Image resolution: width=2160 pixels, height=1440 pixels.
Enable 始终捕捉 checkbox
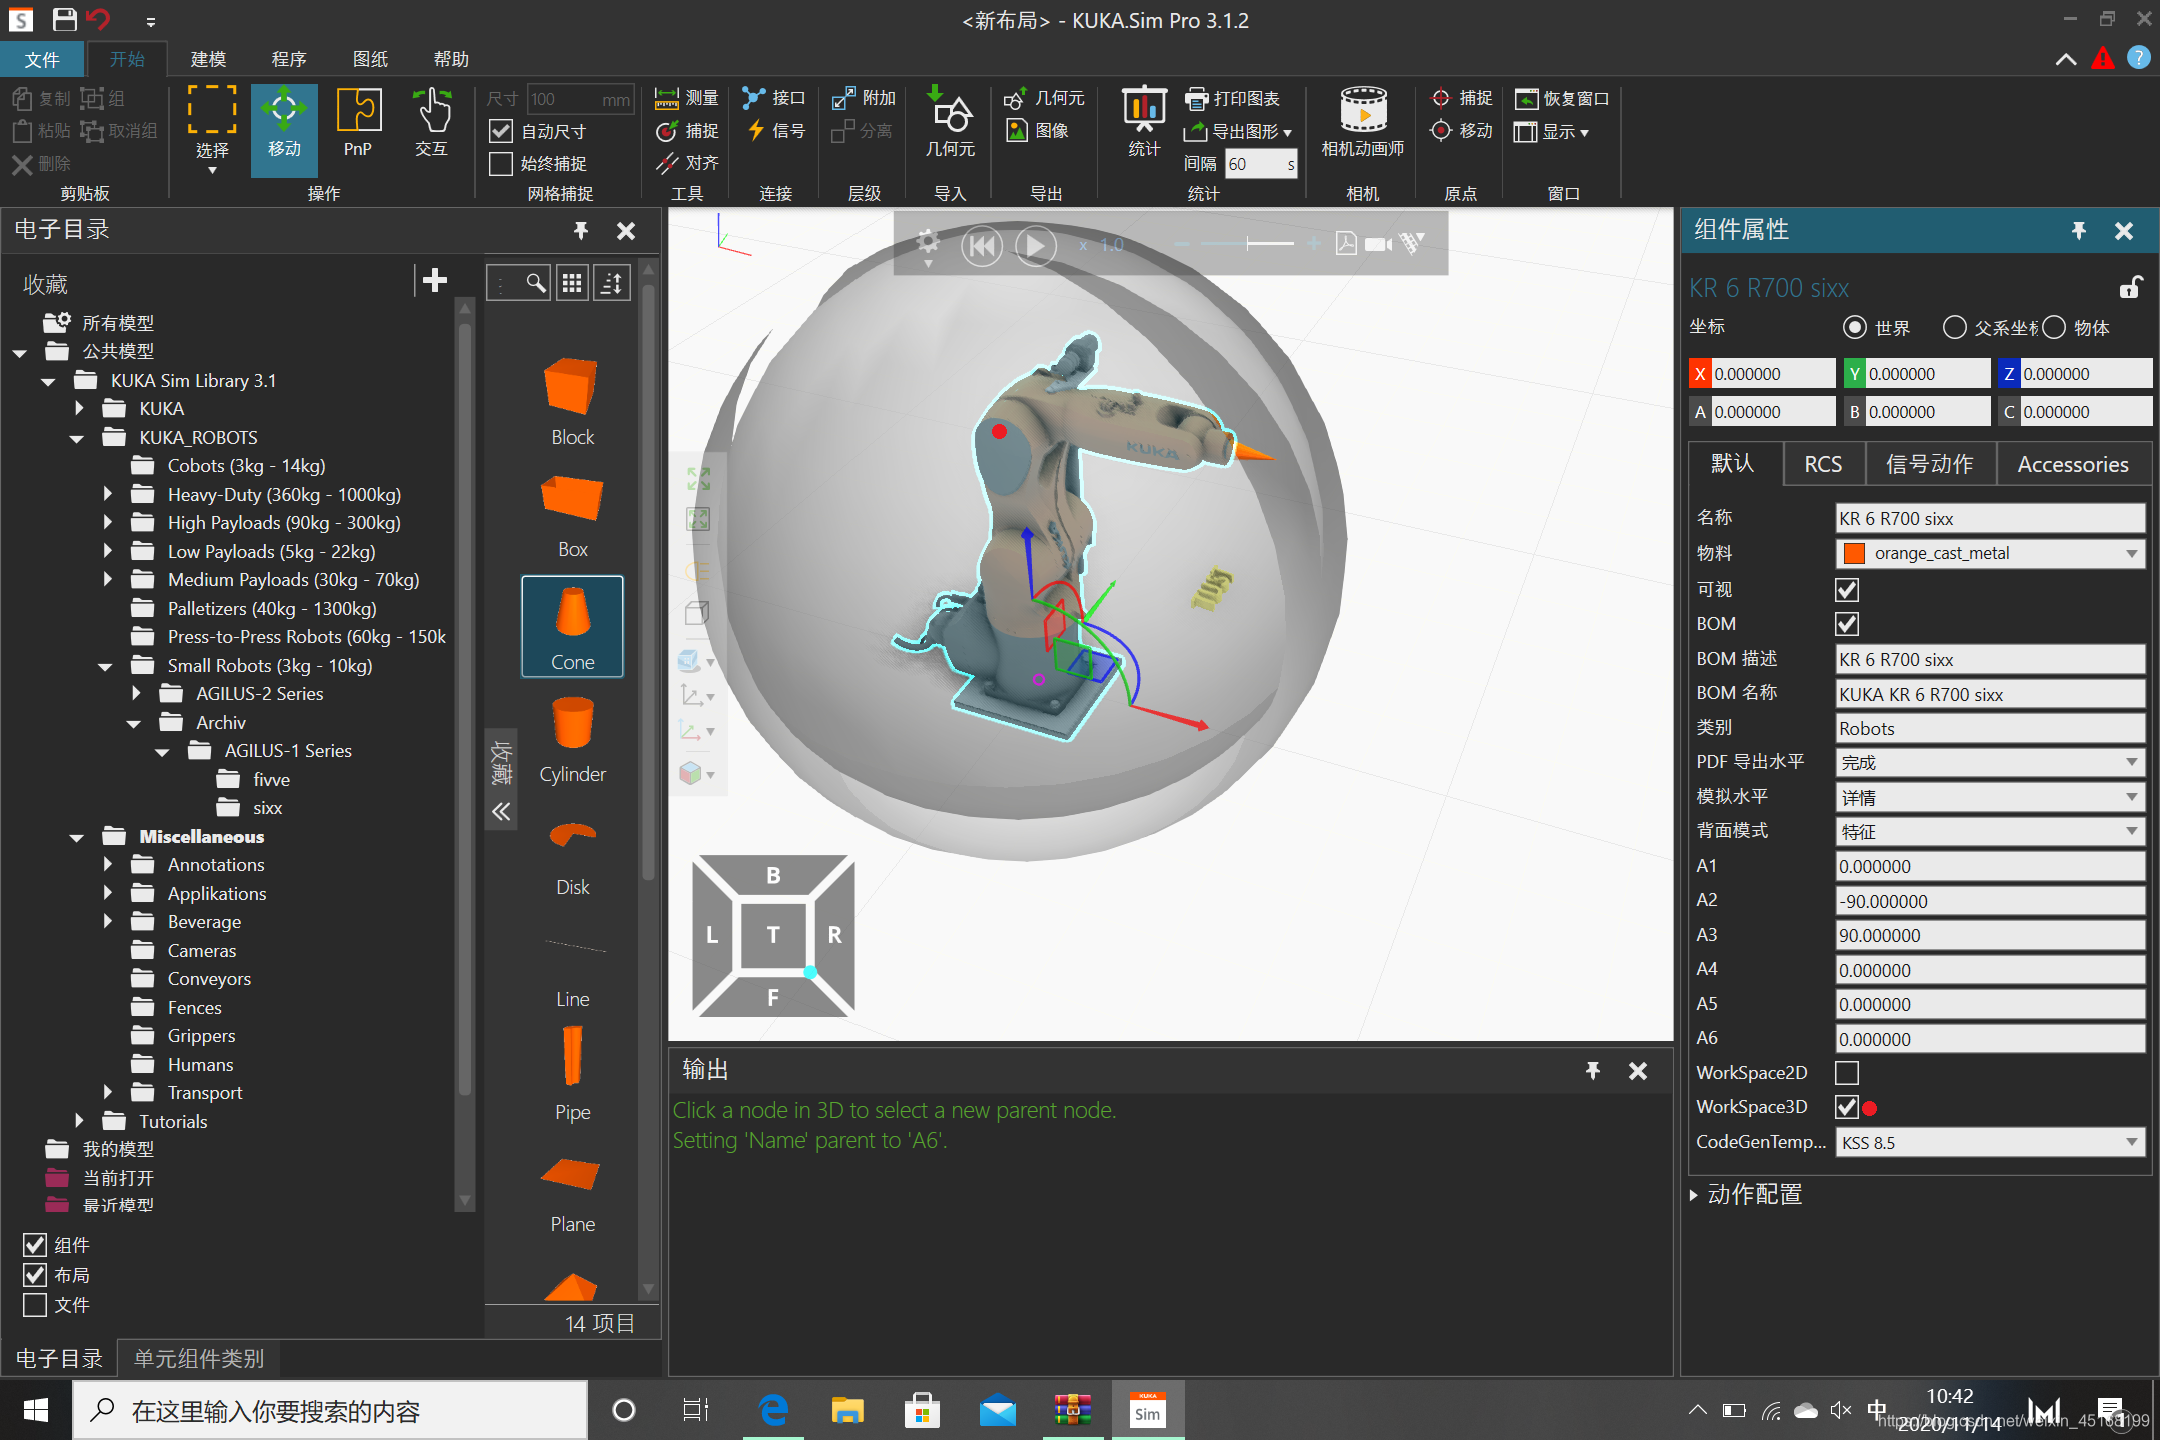click(501, 163)
